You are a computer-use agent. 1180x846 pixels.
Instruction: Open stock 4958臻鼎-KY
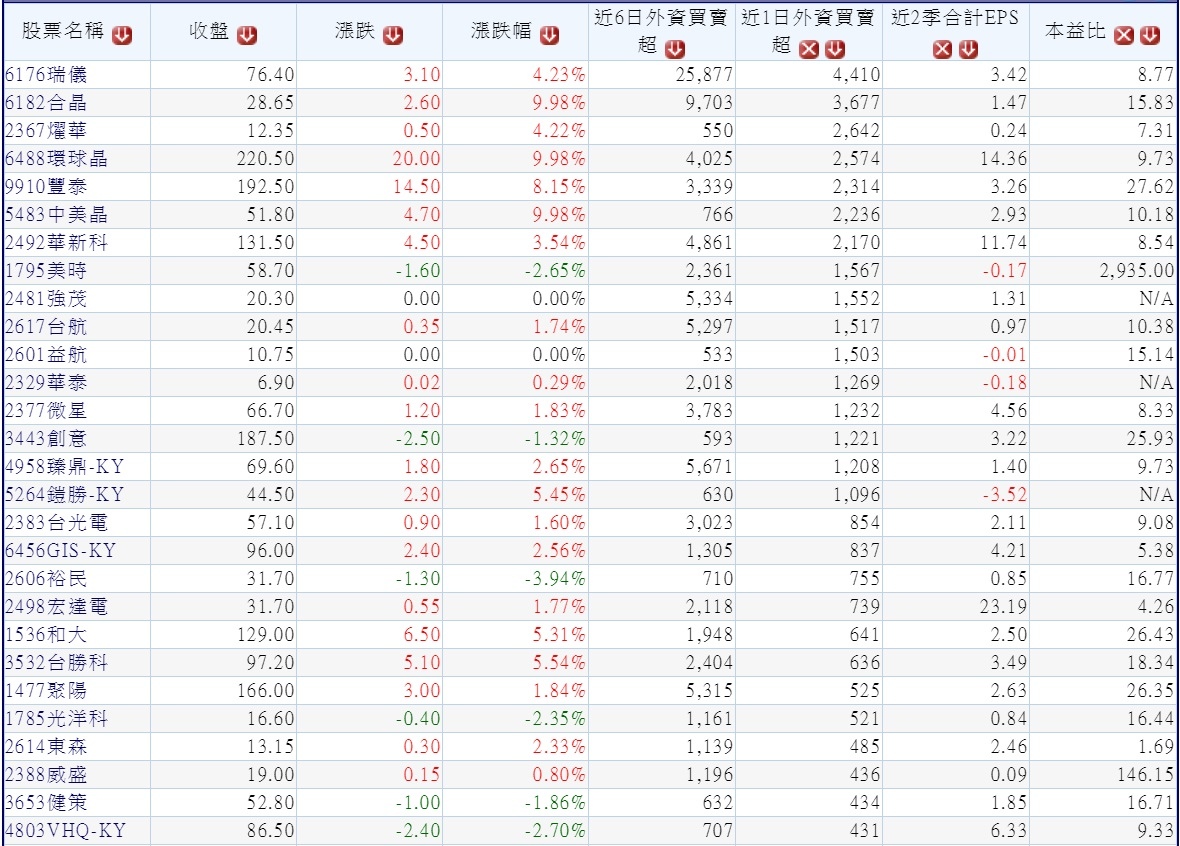(x=65, y=467)
